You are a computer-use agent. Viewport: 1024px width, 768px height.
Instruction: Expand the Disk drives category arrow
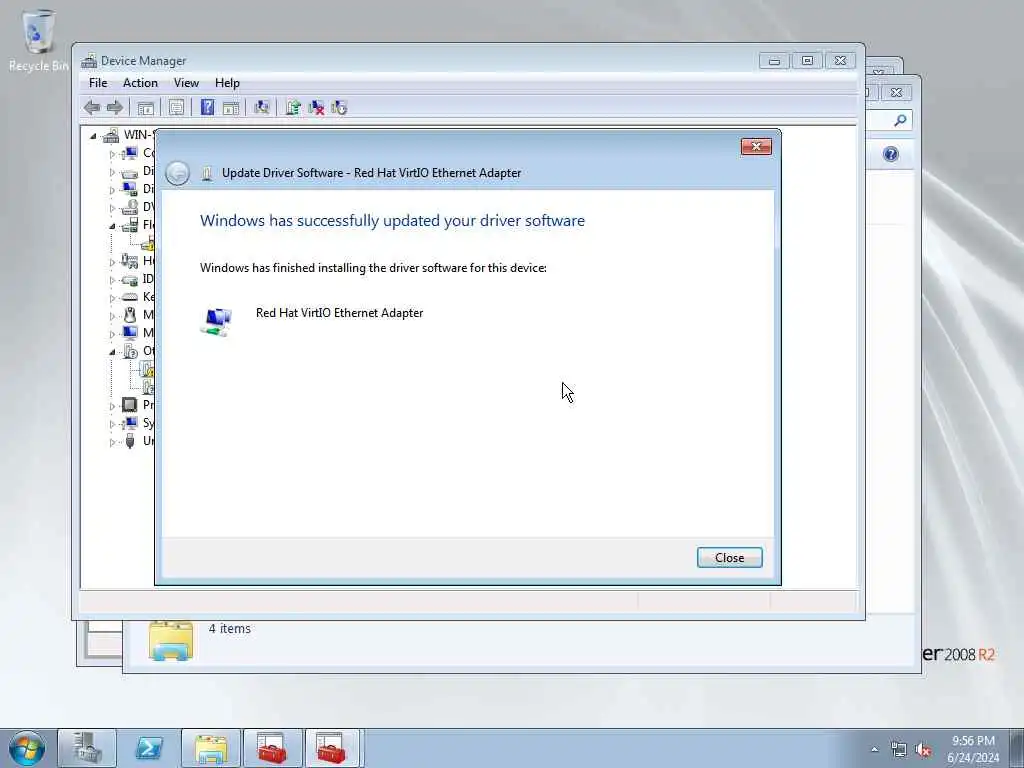(x=112, y=172)
